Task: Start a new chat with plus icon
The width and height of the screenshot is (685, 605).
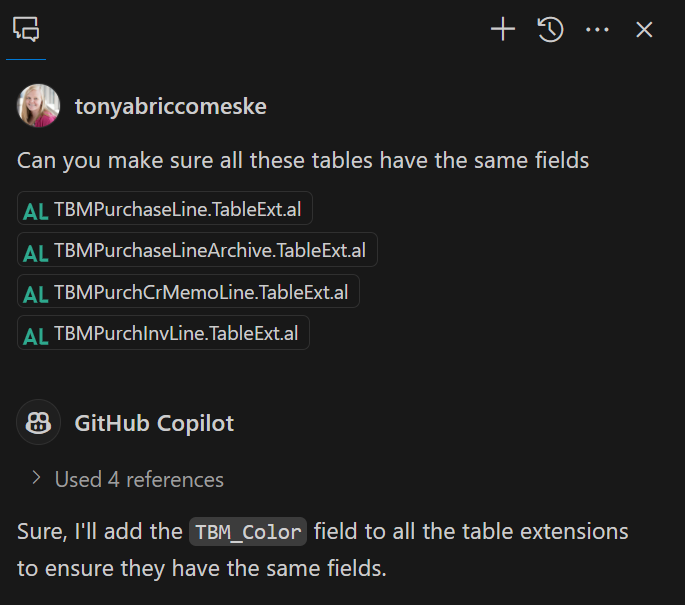Action: [x=502, y=29]
